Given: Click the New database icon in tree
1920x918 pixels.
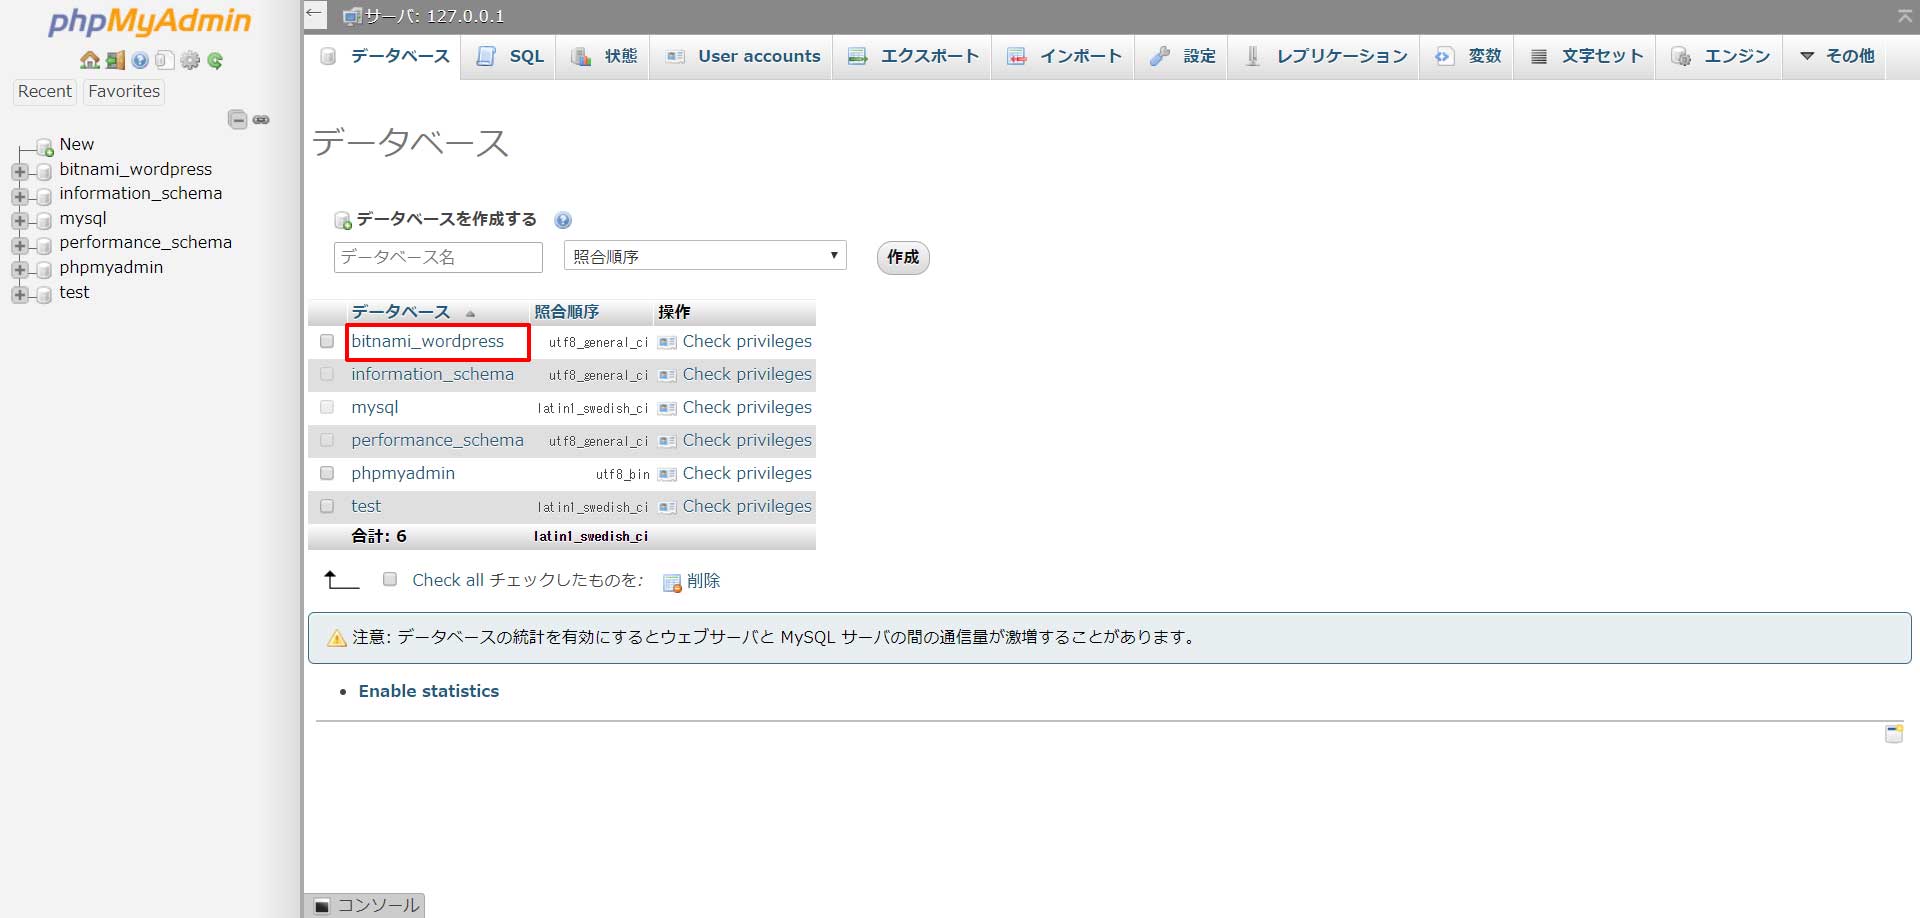Looking at the screenshot, I should (44, 147).
